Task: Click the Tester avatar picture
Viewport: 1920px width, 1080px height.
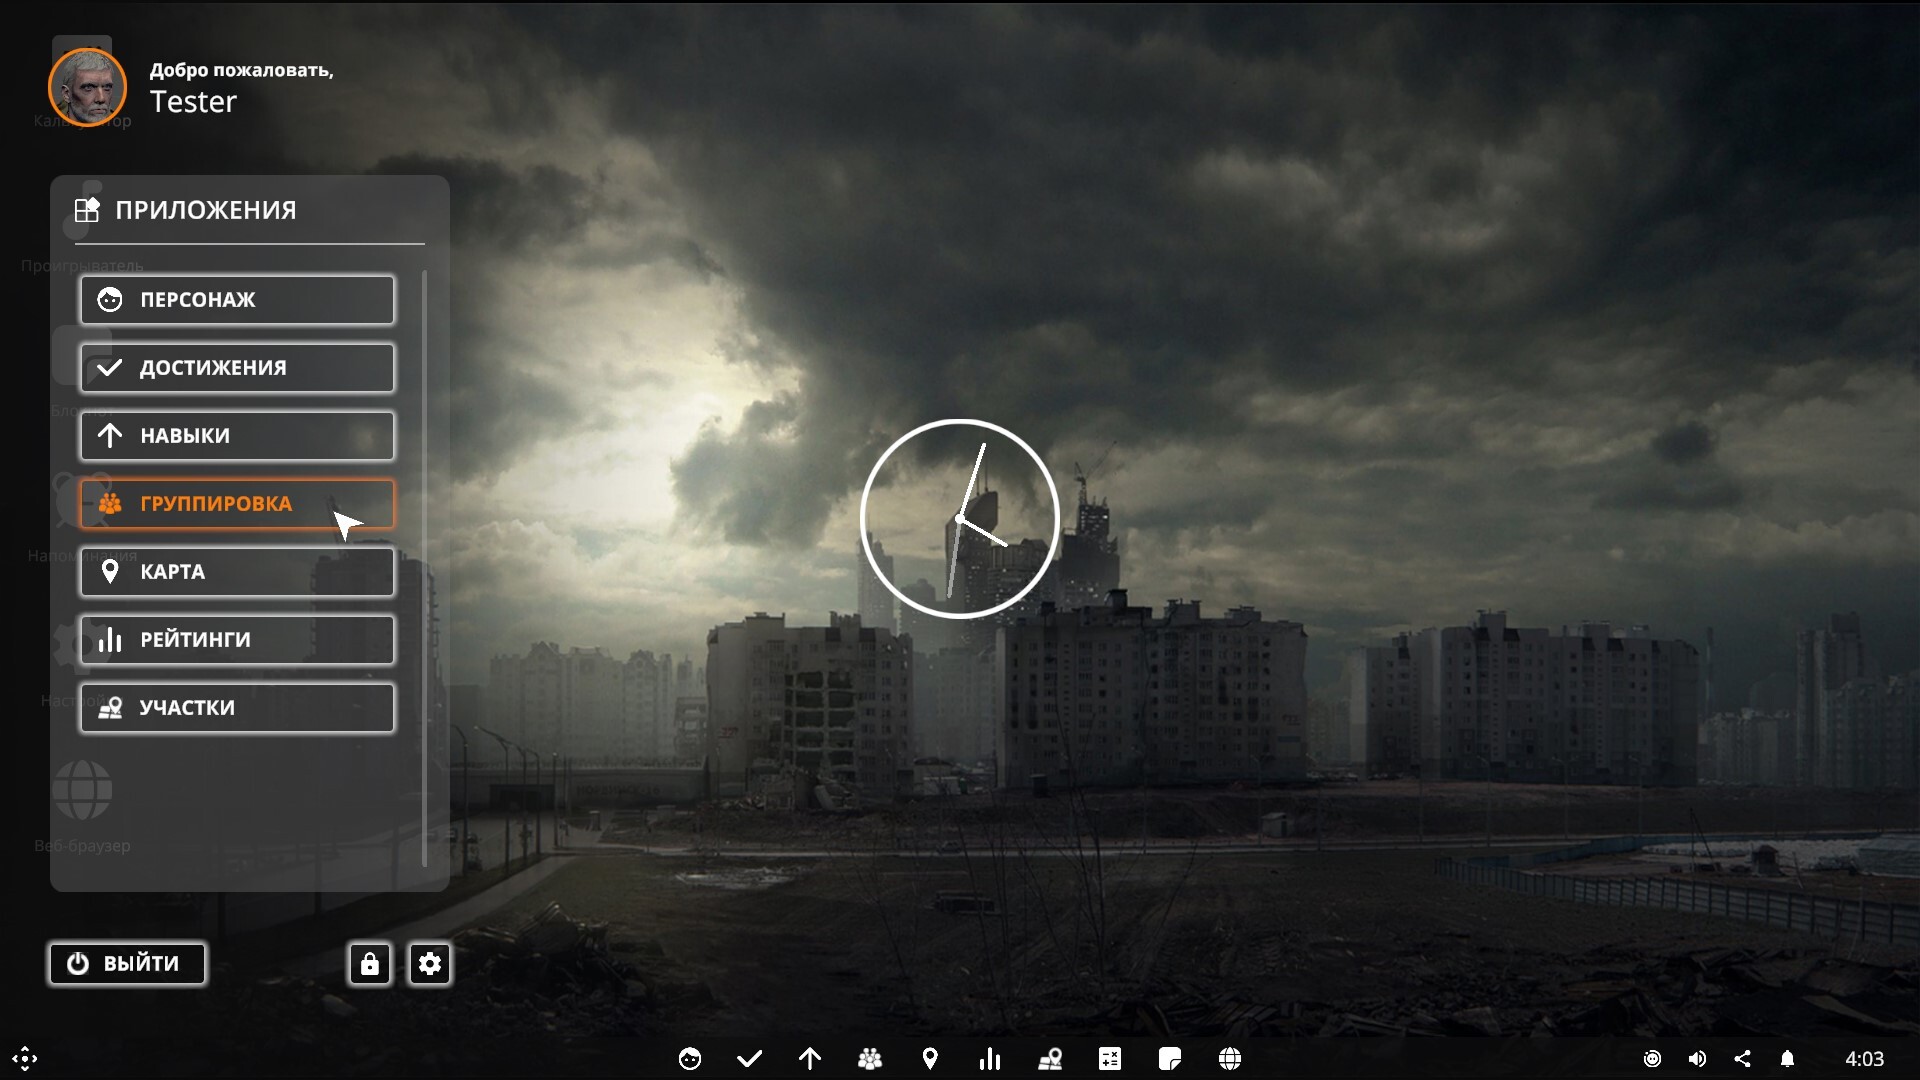Action: (88, 87)
